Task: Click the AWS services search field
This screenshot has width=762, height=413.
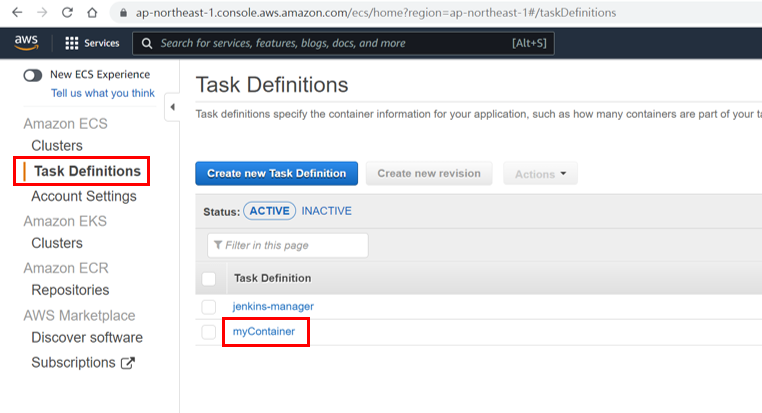Action: click(343, 44)
